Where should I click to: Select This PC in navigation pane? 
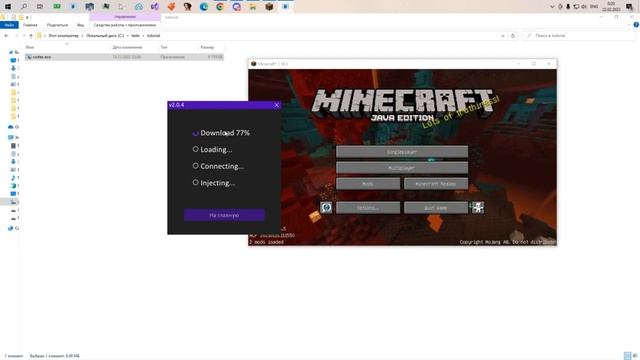click(x=11, y=138)
